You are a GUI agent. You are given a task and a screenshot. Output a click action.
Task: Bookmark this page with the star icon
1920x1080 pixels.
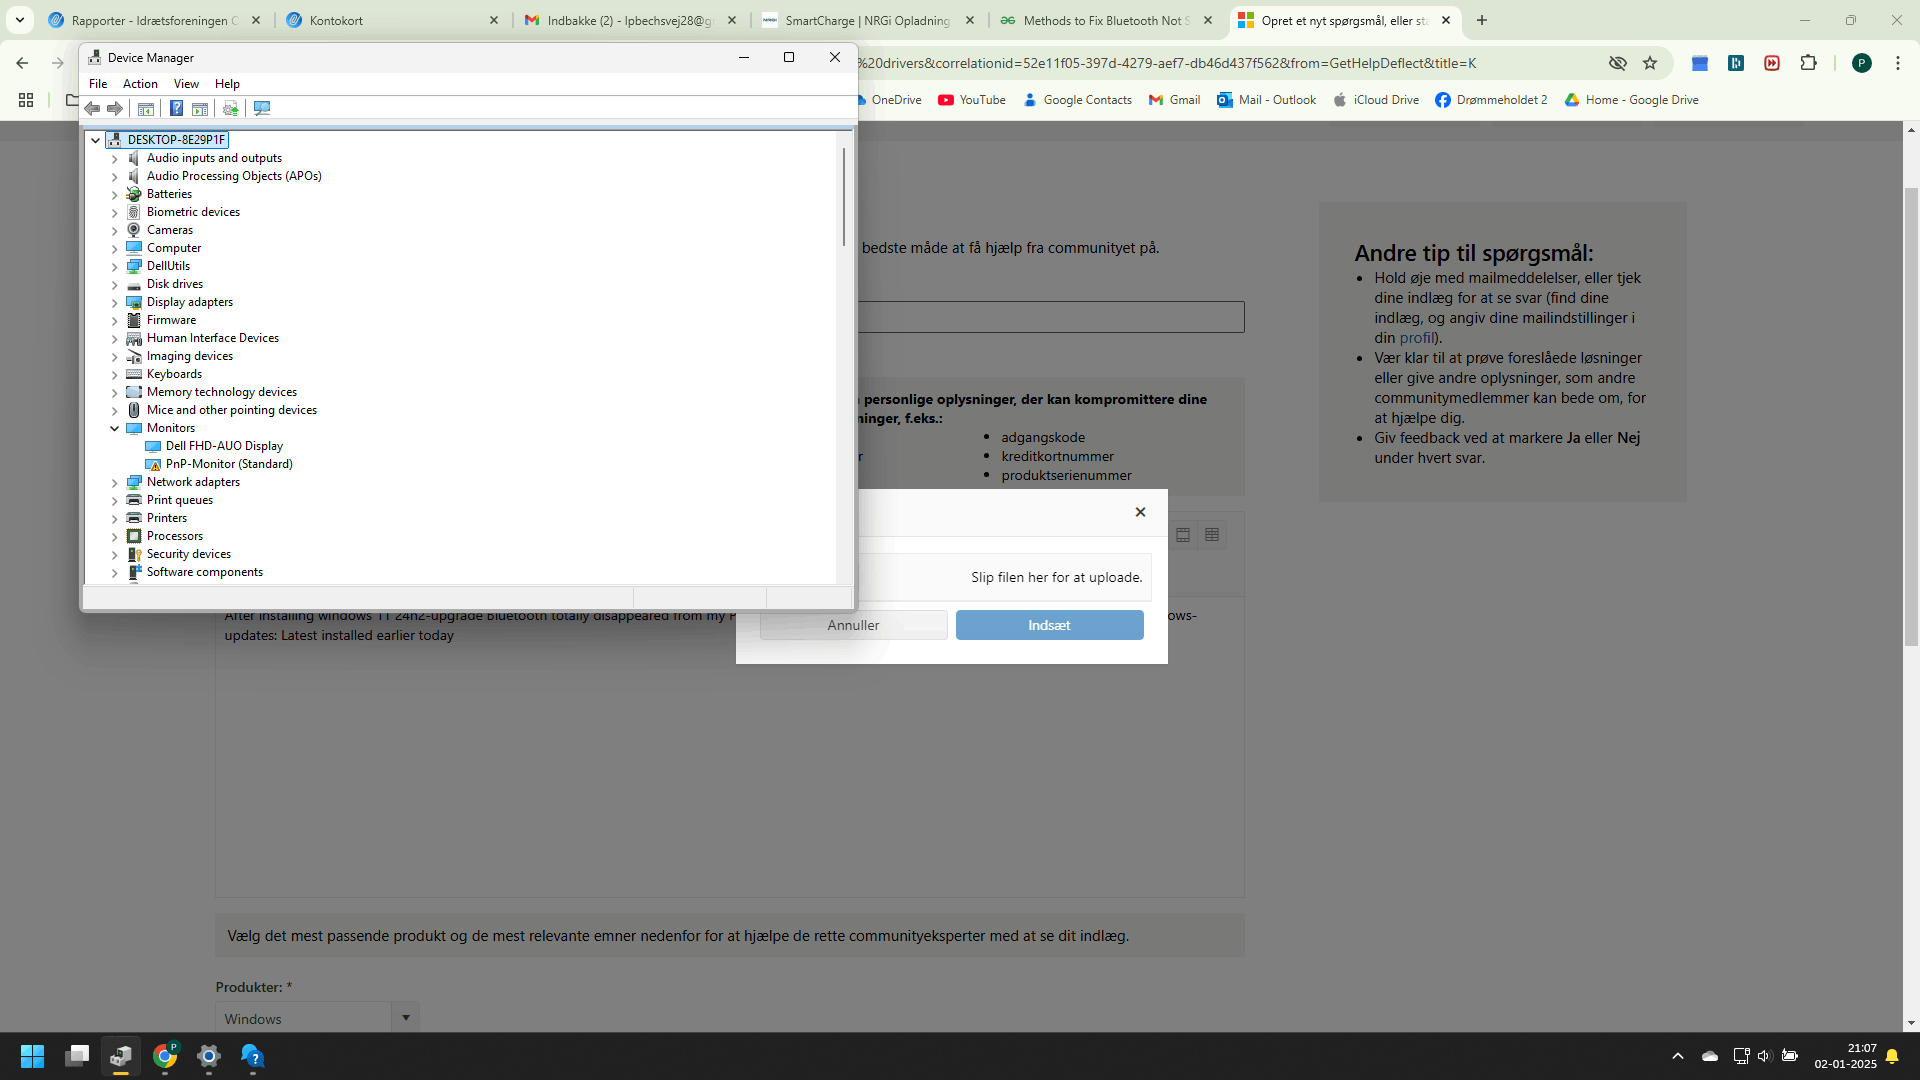pyautogui.click(x=1650, y=63)
